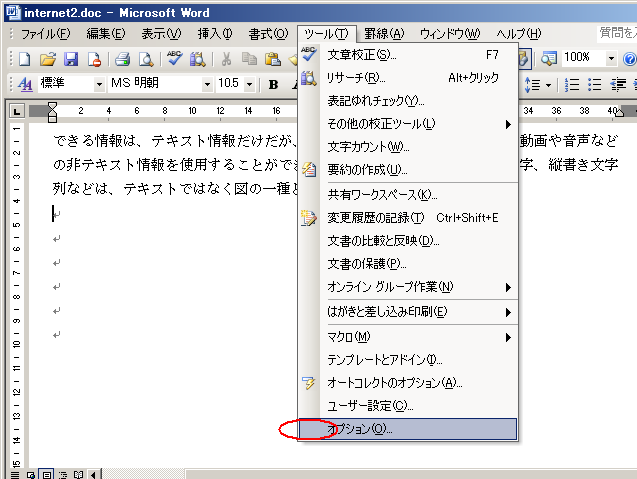Click the Permission restricted document icon

click(94, 59)
